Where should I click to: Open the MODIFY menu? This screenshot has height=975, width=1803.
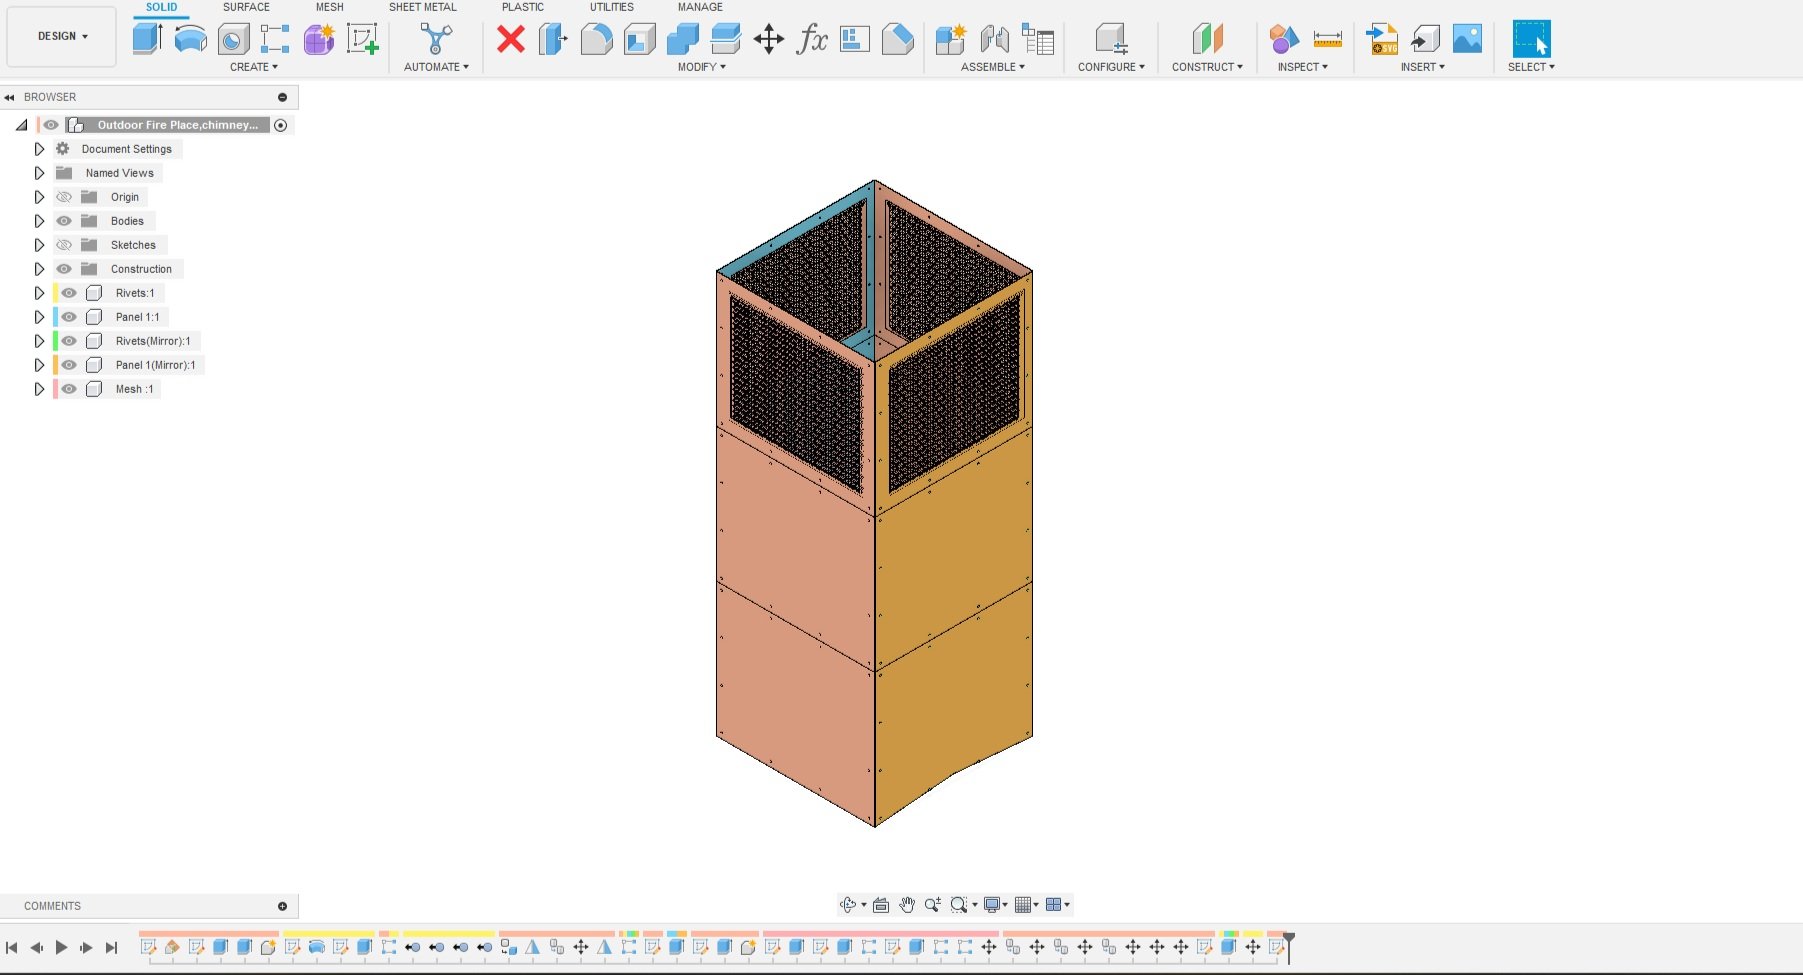tap(702, 67)
